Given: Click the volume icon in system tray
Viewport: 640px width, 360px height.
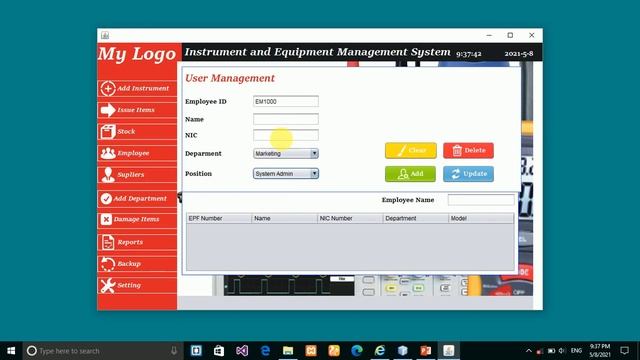Looking at the screenshot, I should [562, 351].
